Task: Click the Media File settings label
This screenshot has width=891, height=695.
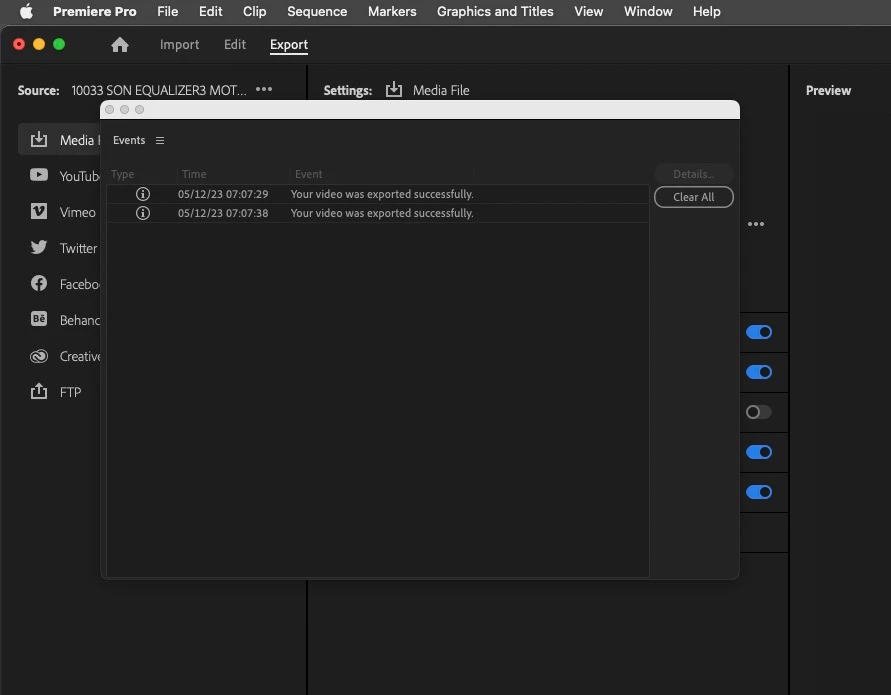Action: point(441,90)
